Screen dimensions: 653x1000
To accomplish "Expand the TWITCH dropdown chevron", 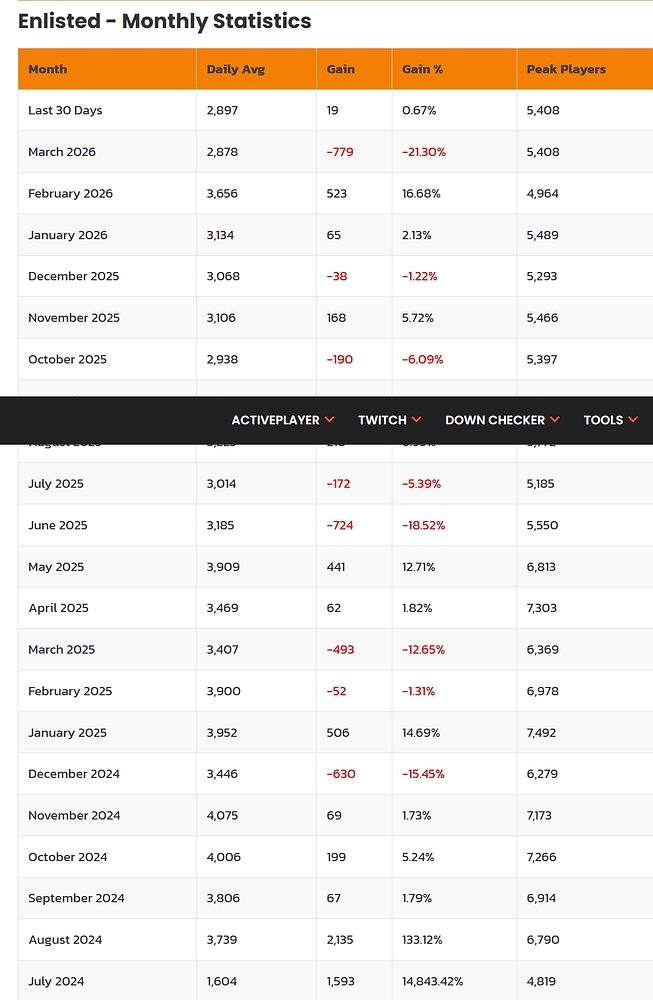I will pyautogui.click(x=417, y=420).
